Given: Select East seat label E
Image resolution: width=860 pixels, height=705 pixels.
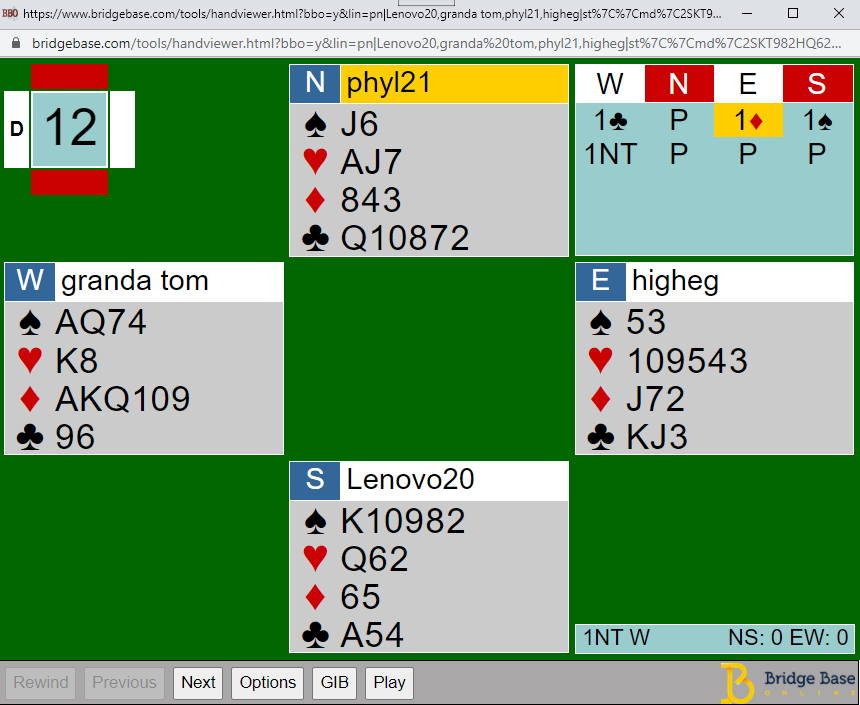Looking at the screenshot, I should pyautogui.click(x=601, y=281).
